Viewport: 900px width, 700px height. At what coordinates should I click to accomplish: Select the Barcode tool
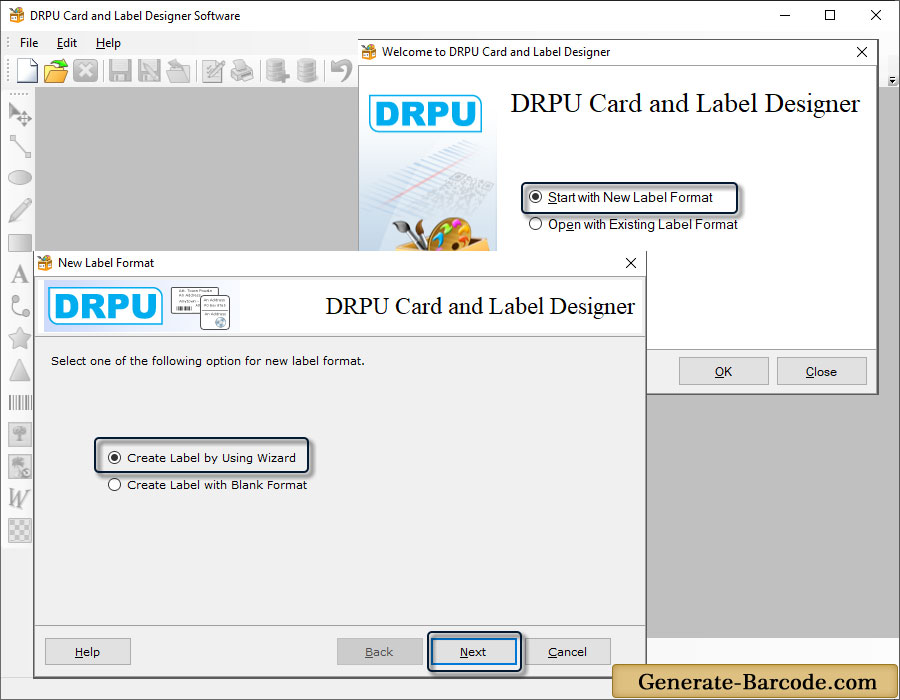[x=20, y=403]
